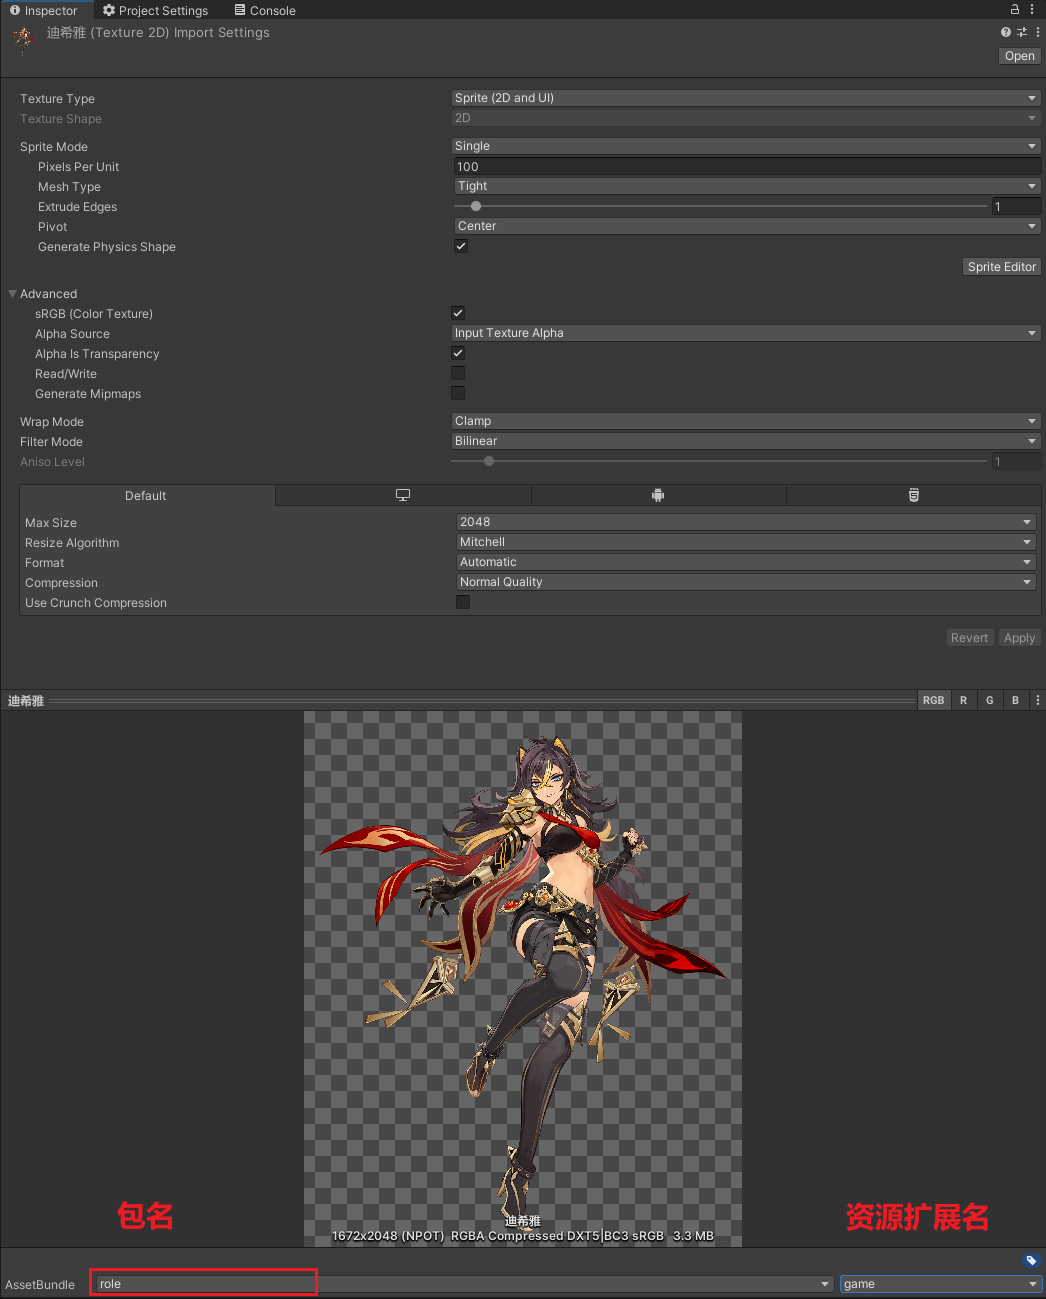Click the asset label tag icon
Viewport: 1046px width, 1299px height.
pos(1032,1260)
